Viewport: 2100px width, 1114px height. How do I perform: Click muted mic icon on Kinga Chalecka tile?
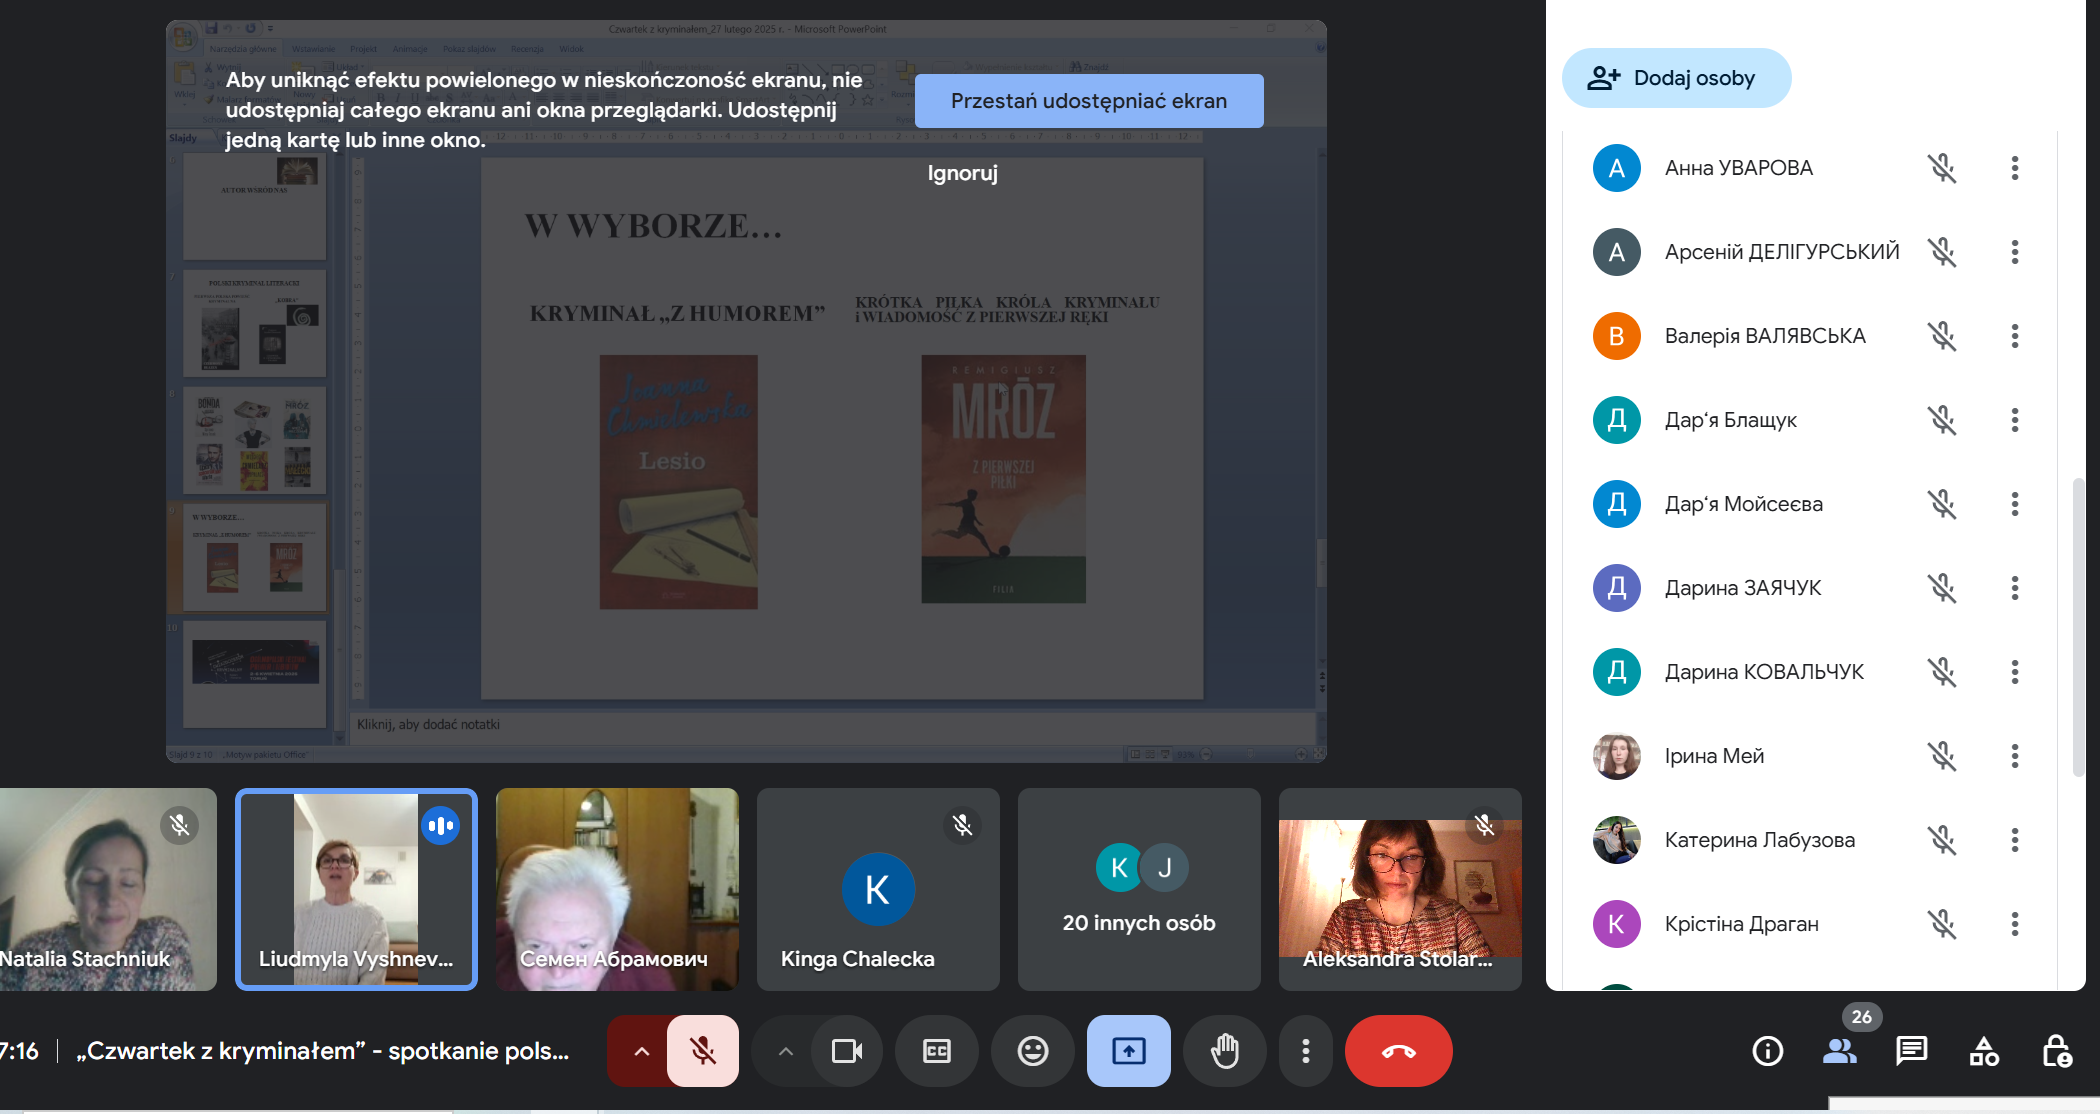pyautogui.click(x=962, y=825)
